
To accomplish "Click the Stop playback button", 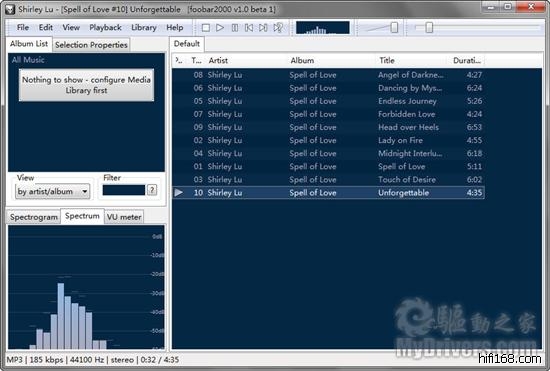I will pos(206,28).
